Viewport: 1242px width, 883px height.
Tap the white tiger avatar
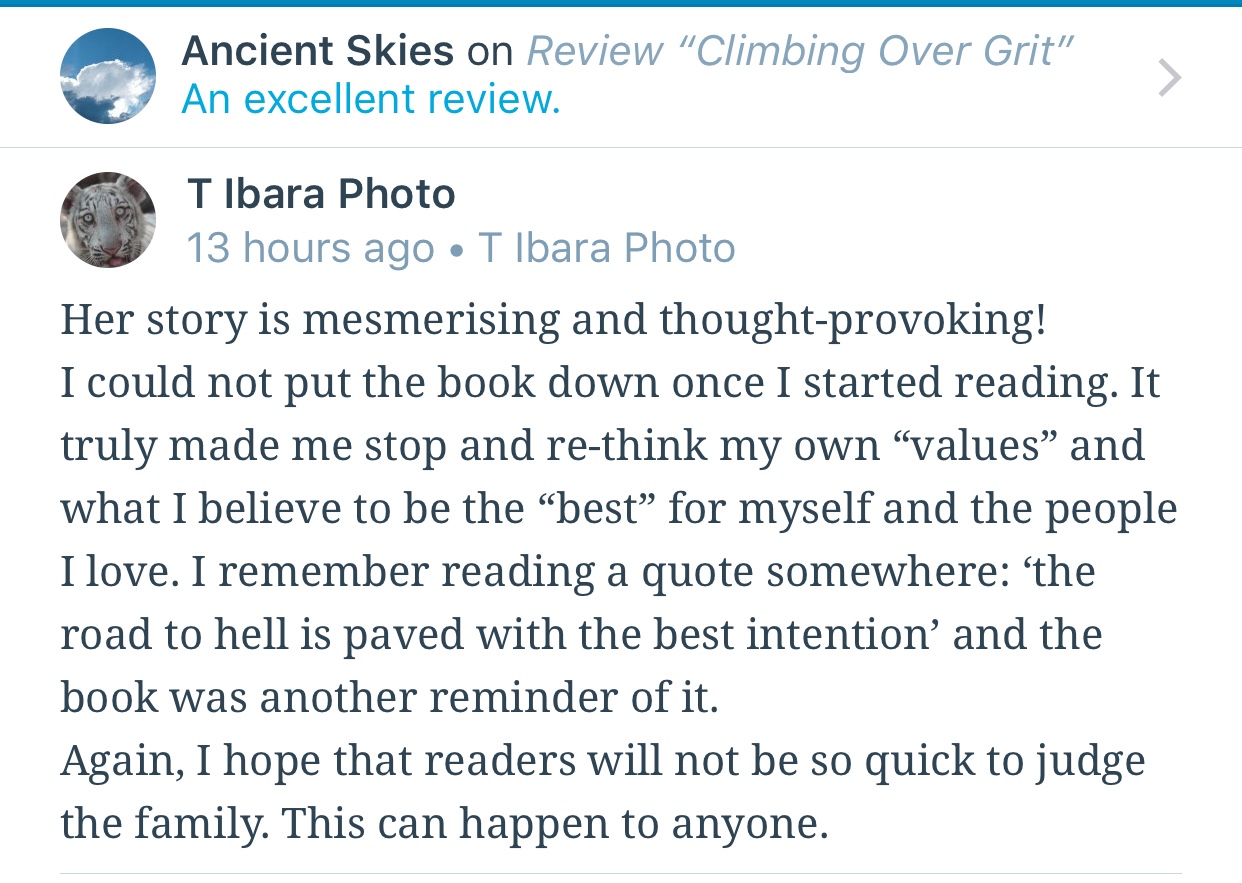click(x=108, y=220)
